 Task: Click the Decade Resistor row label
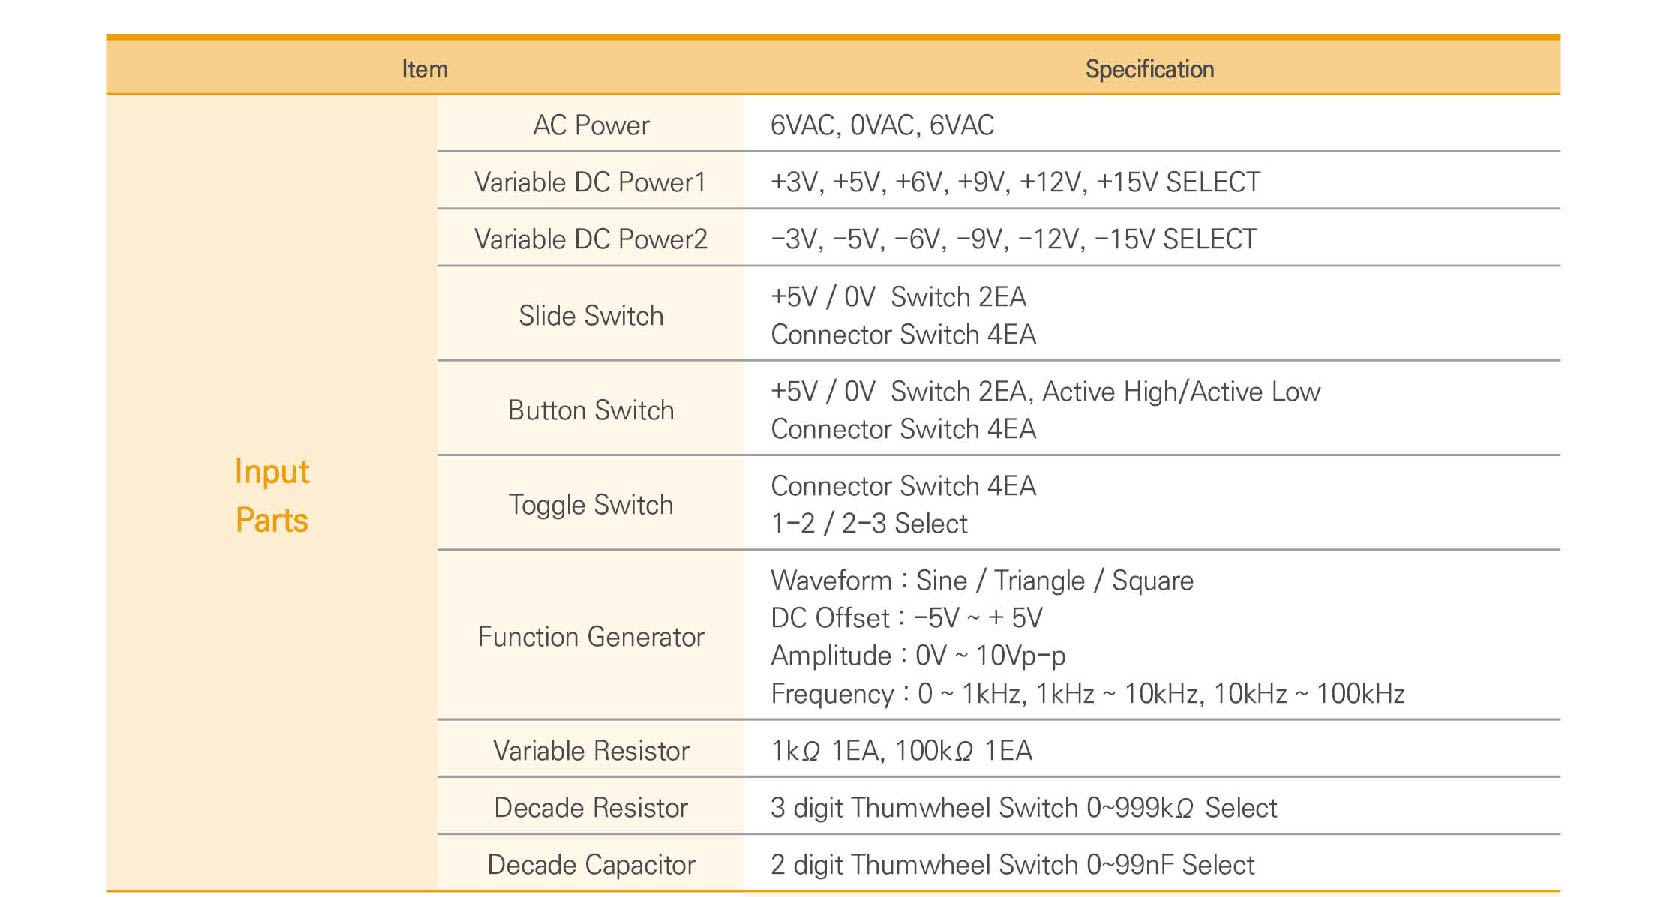click(591, 808)
